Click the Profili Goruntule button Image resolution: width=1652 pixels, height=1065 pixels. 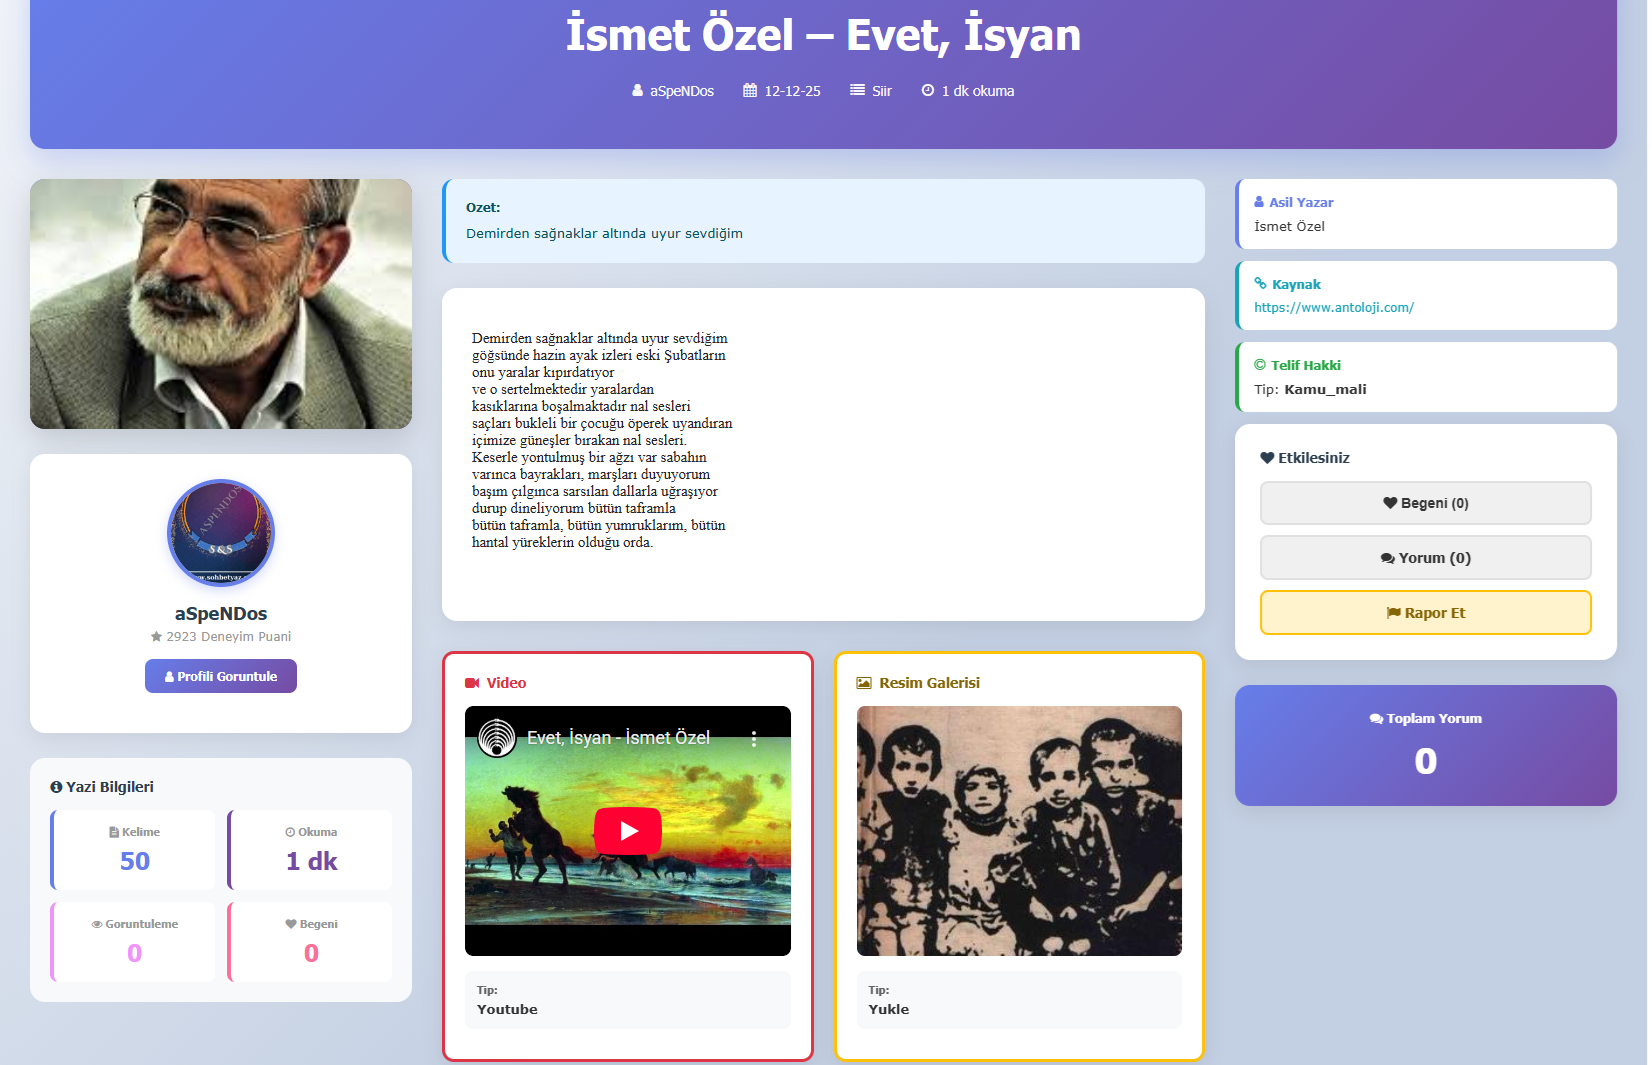pyautogui.click(x=220, y=676)
